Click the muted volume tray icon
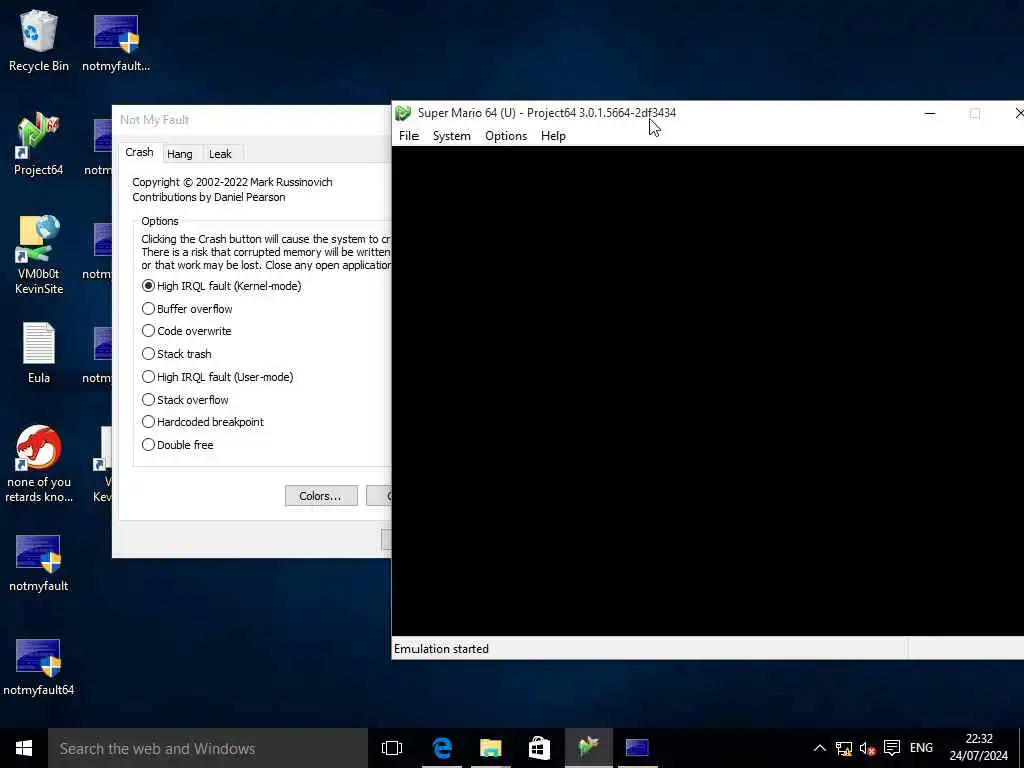Screen dimensions: 1024x768 867,748
